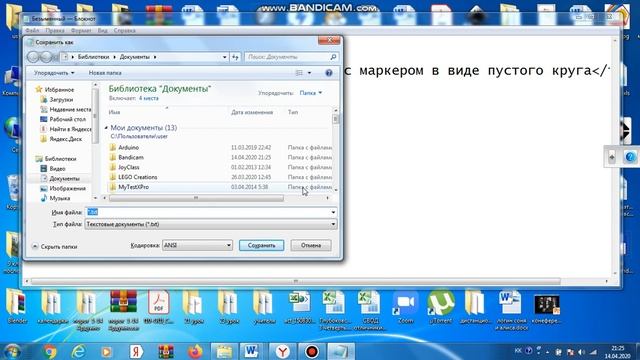Viewport: 640px width, 360px height.
Task: Open the Упорядочить dropdown in dialog toolbar
Action: [54, 73]
